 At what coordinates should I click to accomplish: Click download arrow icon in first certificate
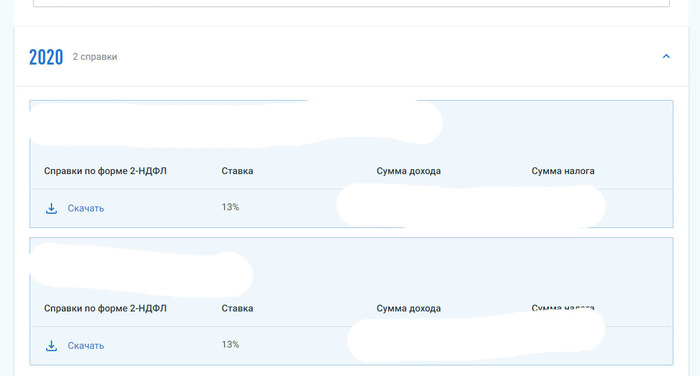coord(51,208)
